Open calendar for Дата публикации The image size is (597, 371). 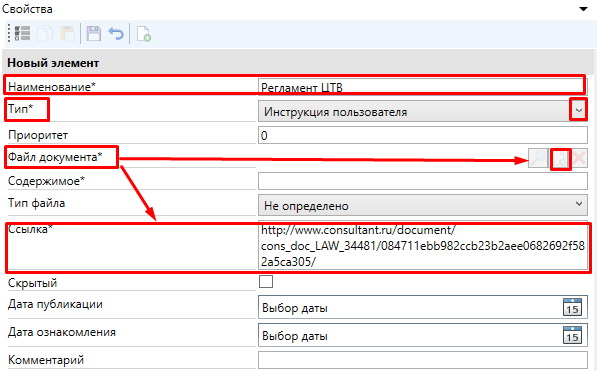tap(572, 307)
